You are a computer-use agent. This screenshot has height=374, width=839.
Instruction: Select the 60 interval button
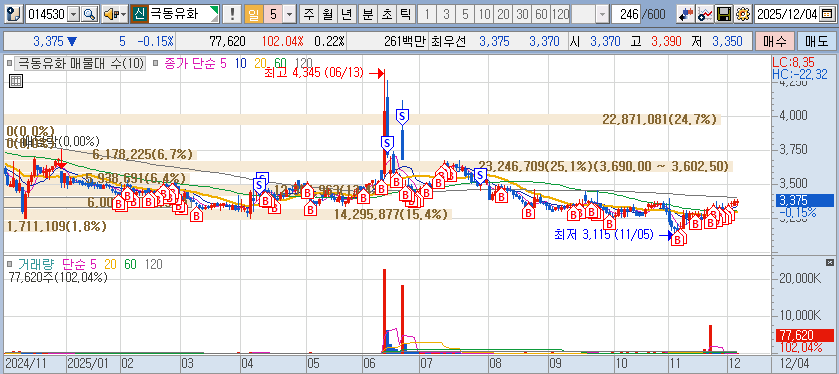pyautogui.click(x=541, y=14)
